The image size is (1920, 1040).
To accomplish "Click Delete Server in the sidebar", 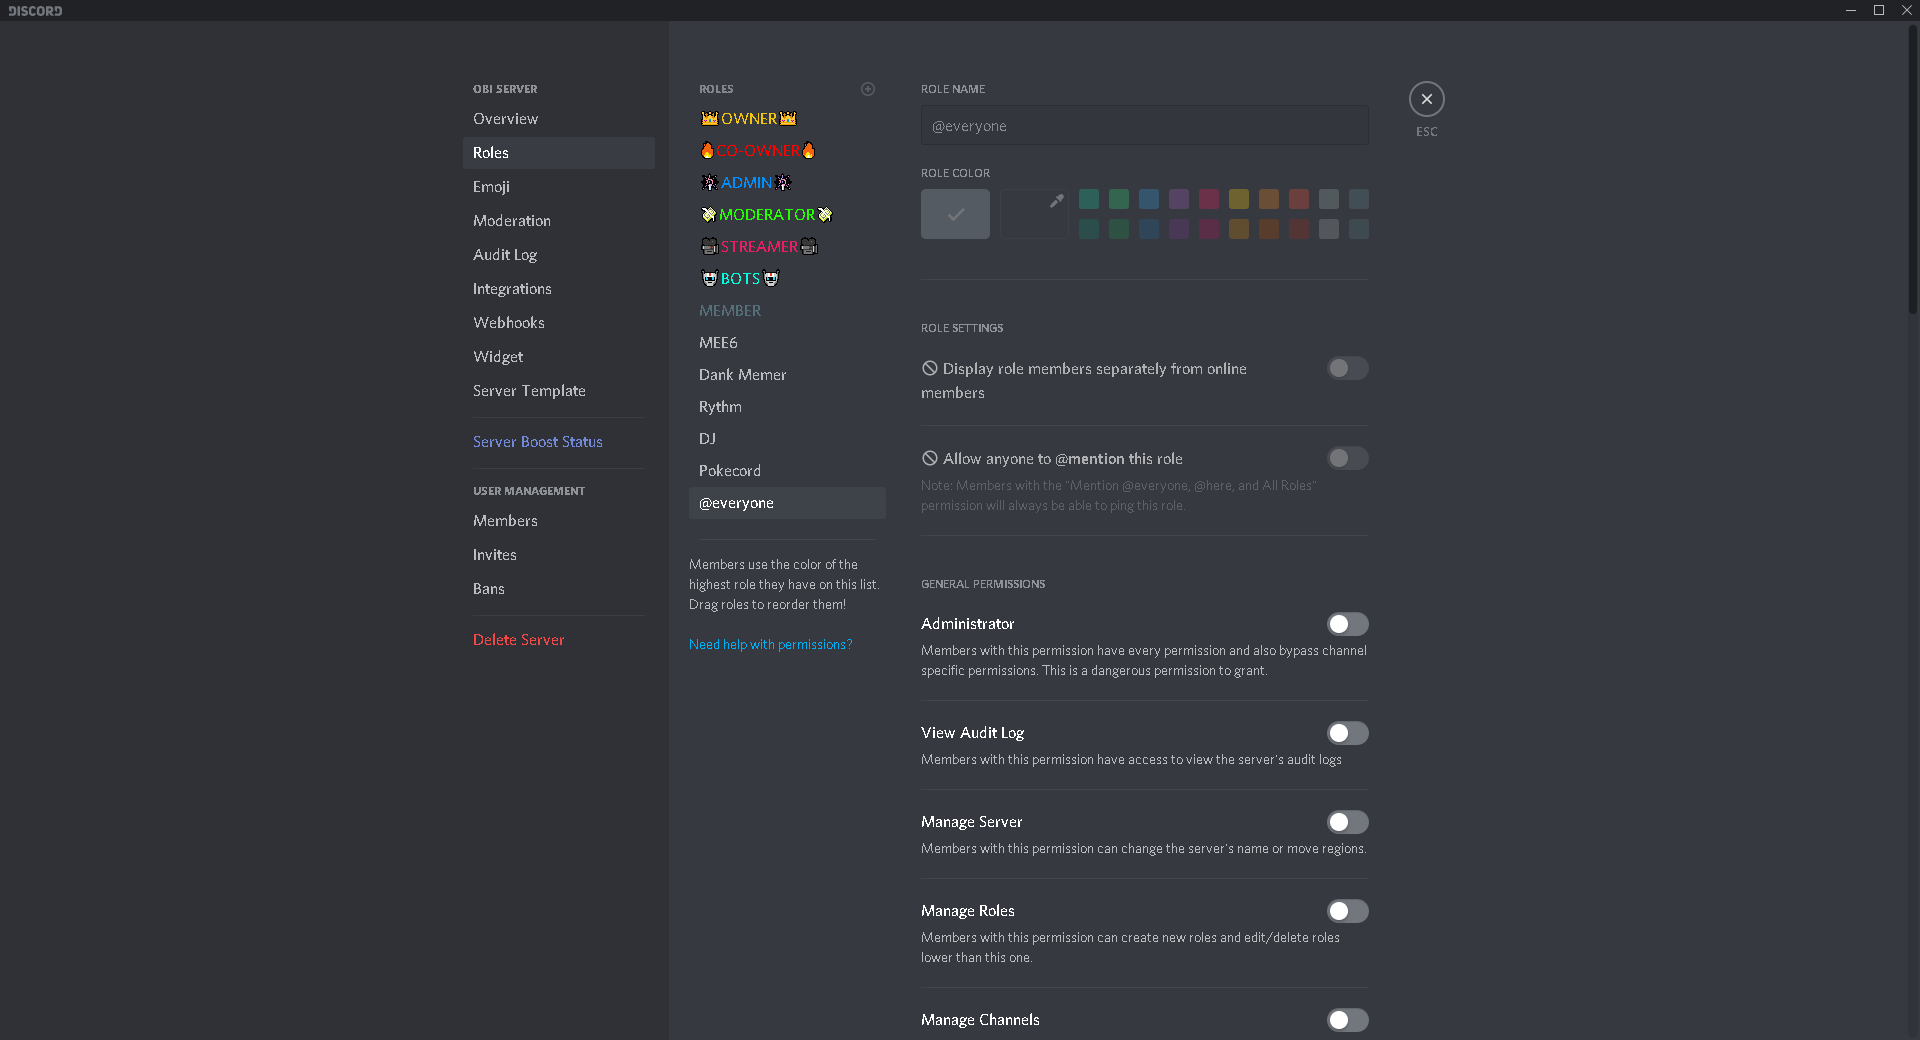I will [518, 639].
